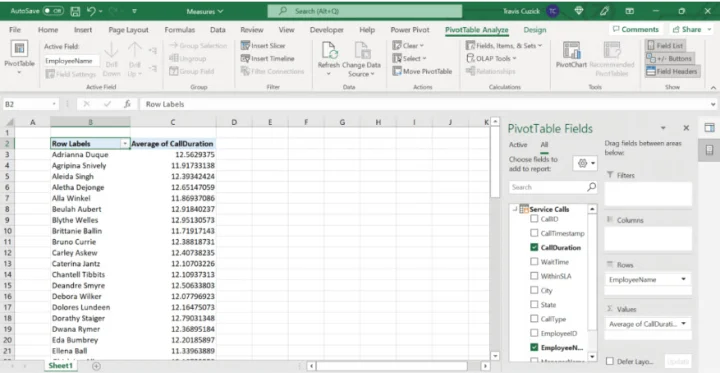Click the Save icon in title bar

[75, 11]
